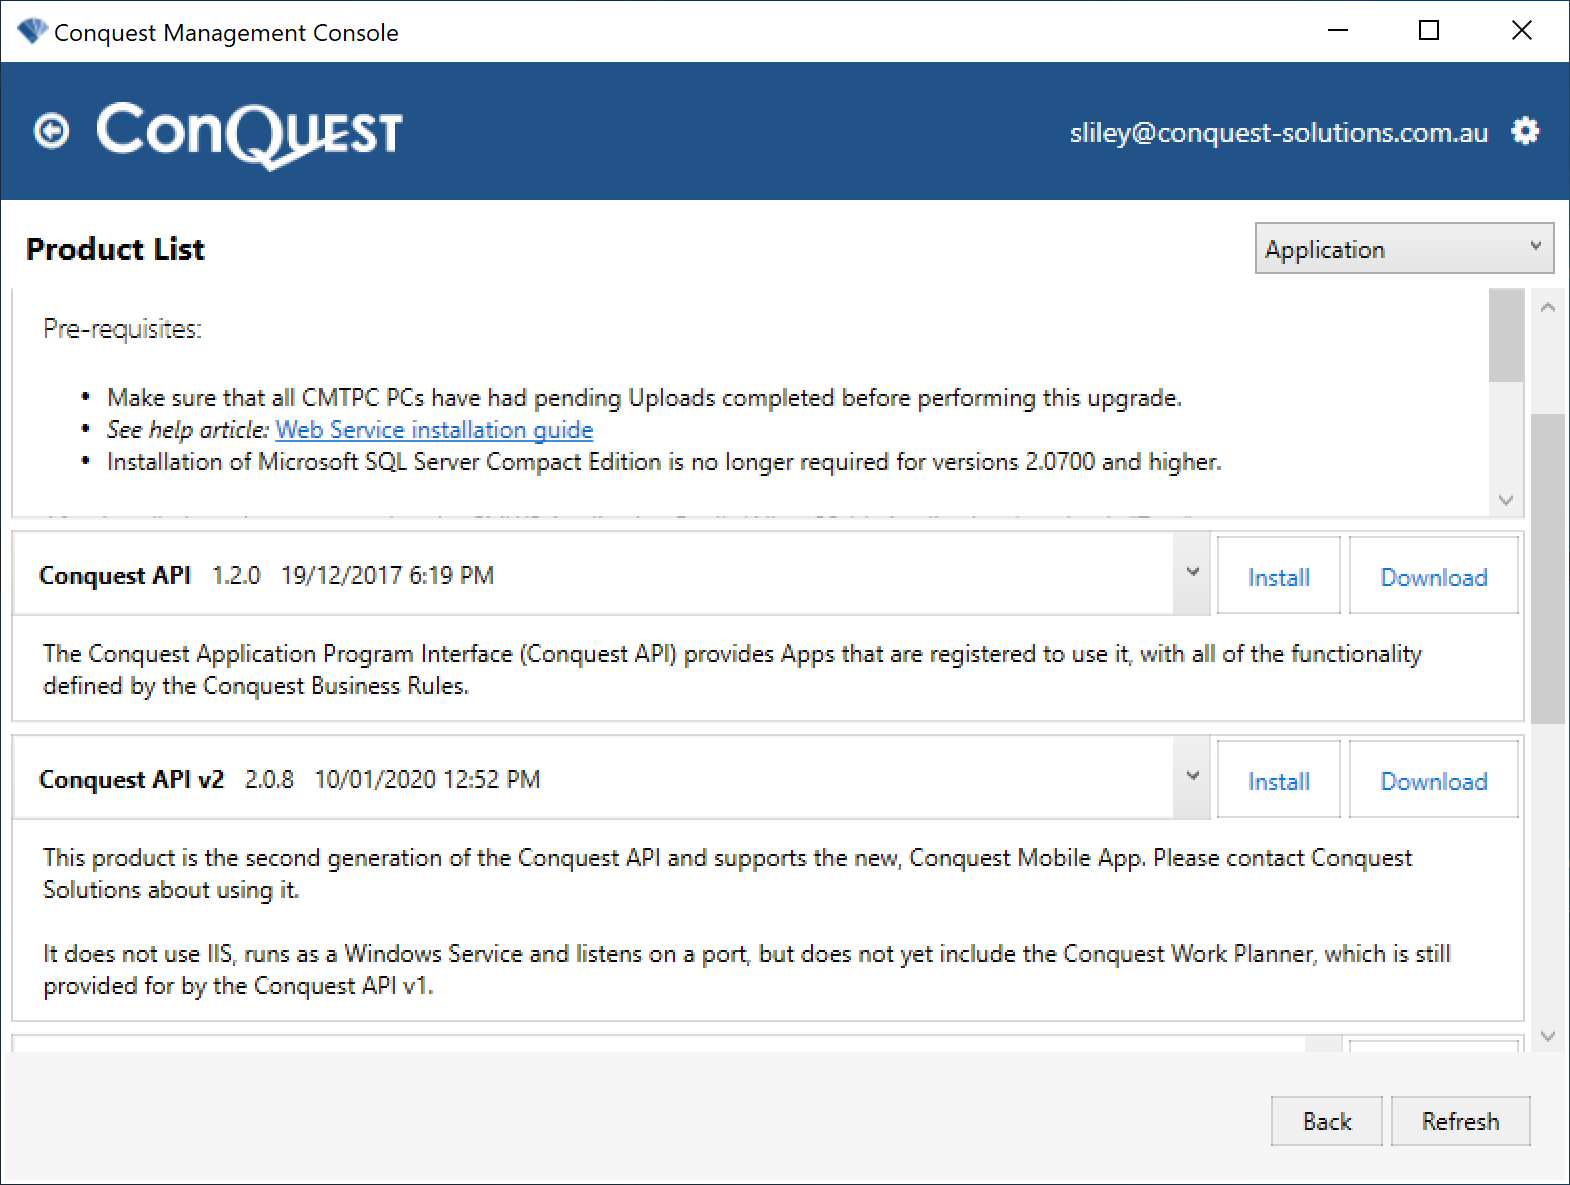This screenshot has height=1185, width=1570.
Task: Install Conquest API 1.2.0
Action: pyautogui.click(x=1278, y=576)
